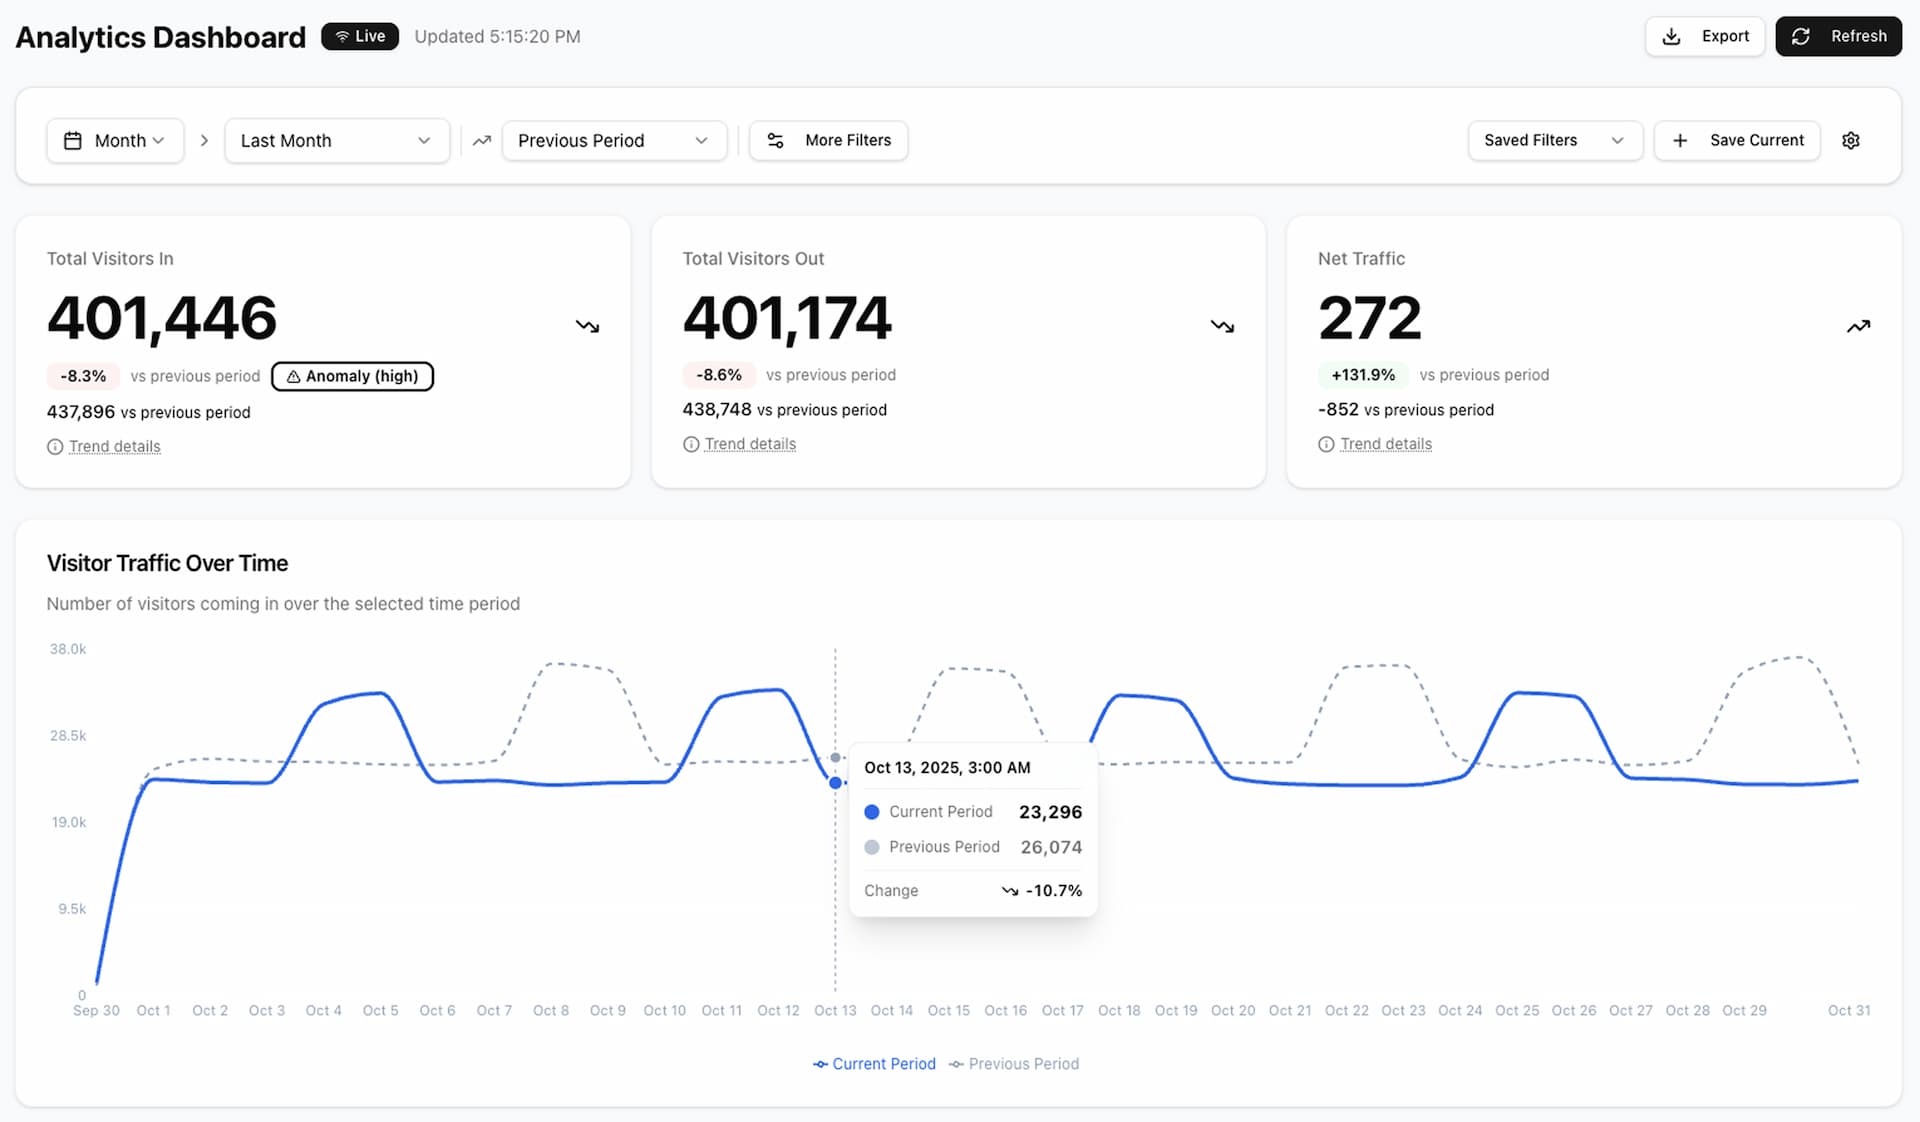
Task: Click the refresh arrows icon
Action: (1801, 36)
